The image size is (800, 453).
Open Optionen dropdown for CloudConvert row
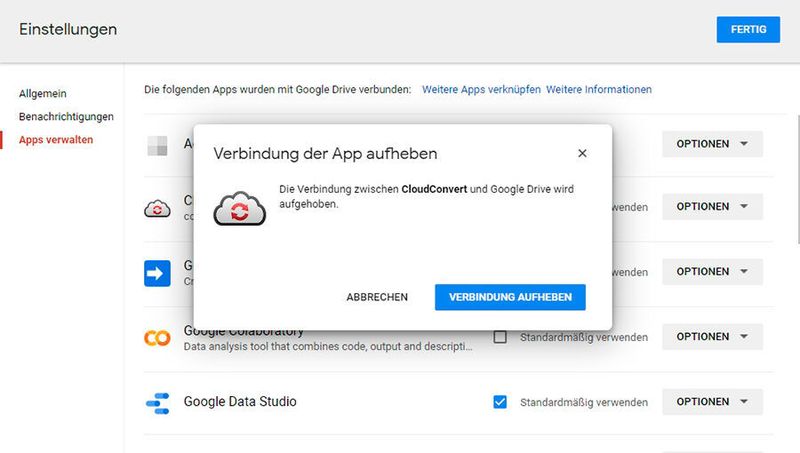coord(712,207)
